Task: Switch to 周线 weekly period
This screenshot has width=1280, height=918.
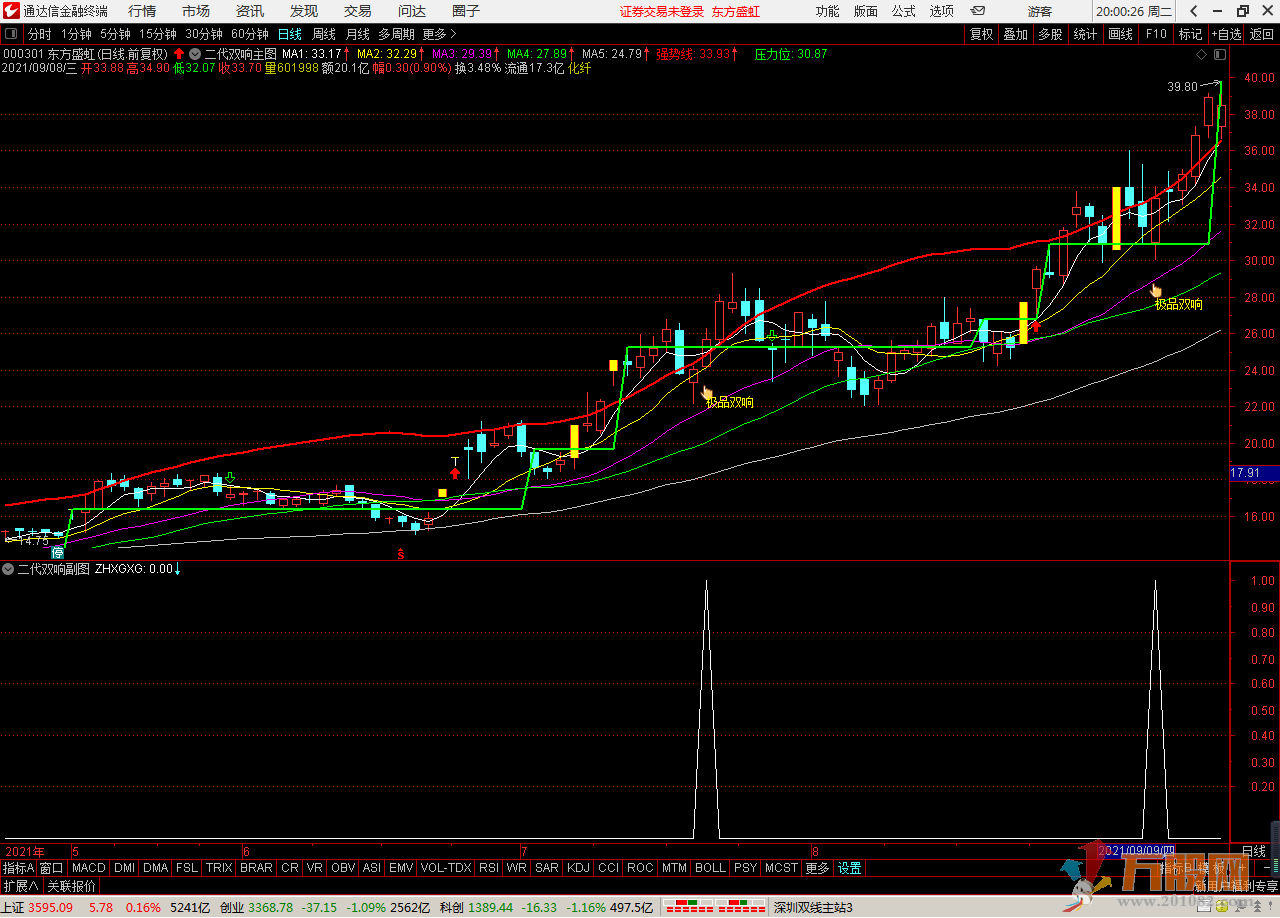Action: pyautogui.click(x=324, y=33)
